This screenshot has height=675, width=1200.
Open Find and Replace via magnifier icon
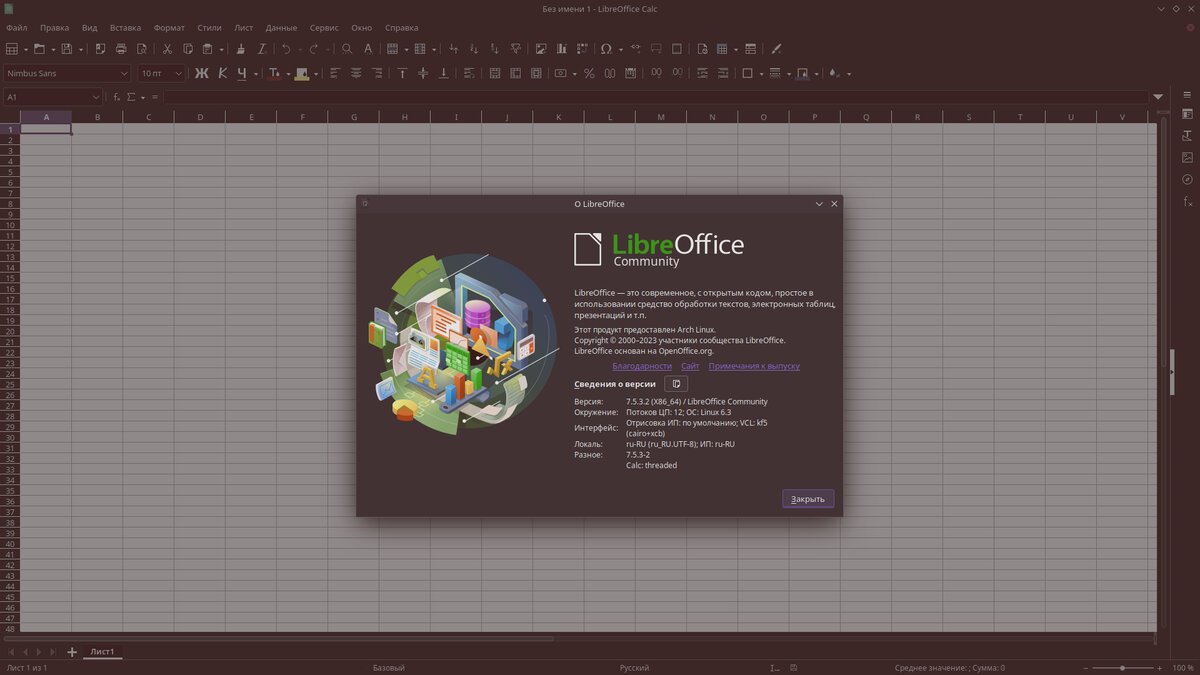347,48
